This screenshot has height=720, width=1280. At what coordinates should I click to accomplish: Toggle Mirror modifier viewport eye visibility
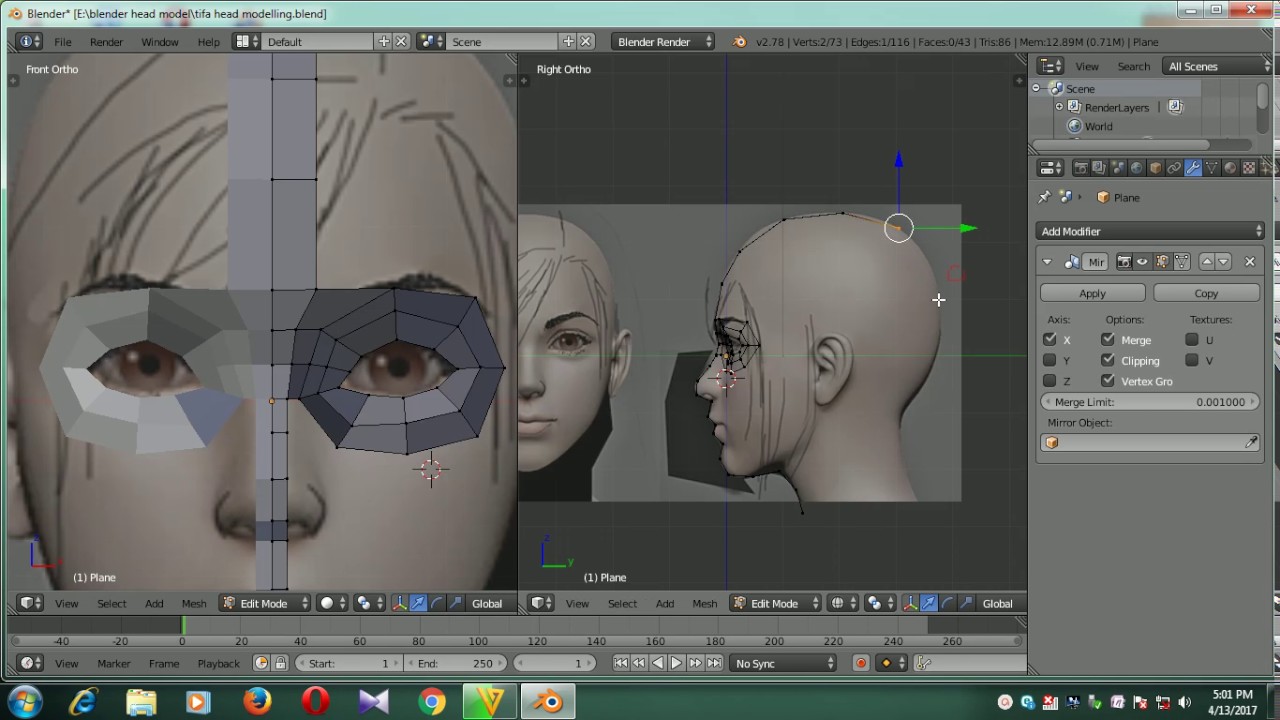[x=1142, y=262]
